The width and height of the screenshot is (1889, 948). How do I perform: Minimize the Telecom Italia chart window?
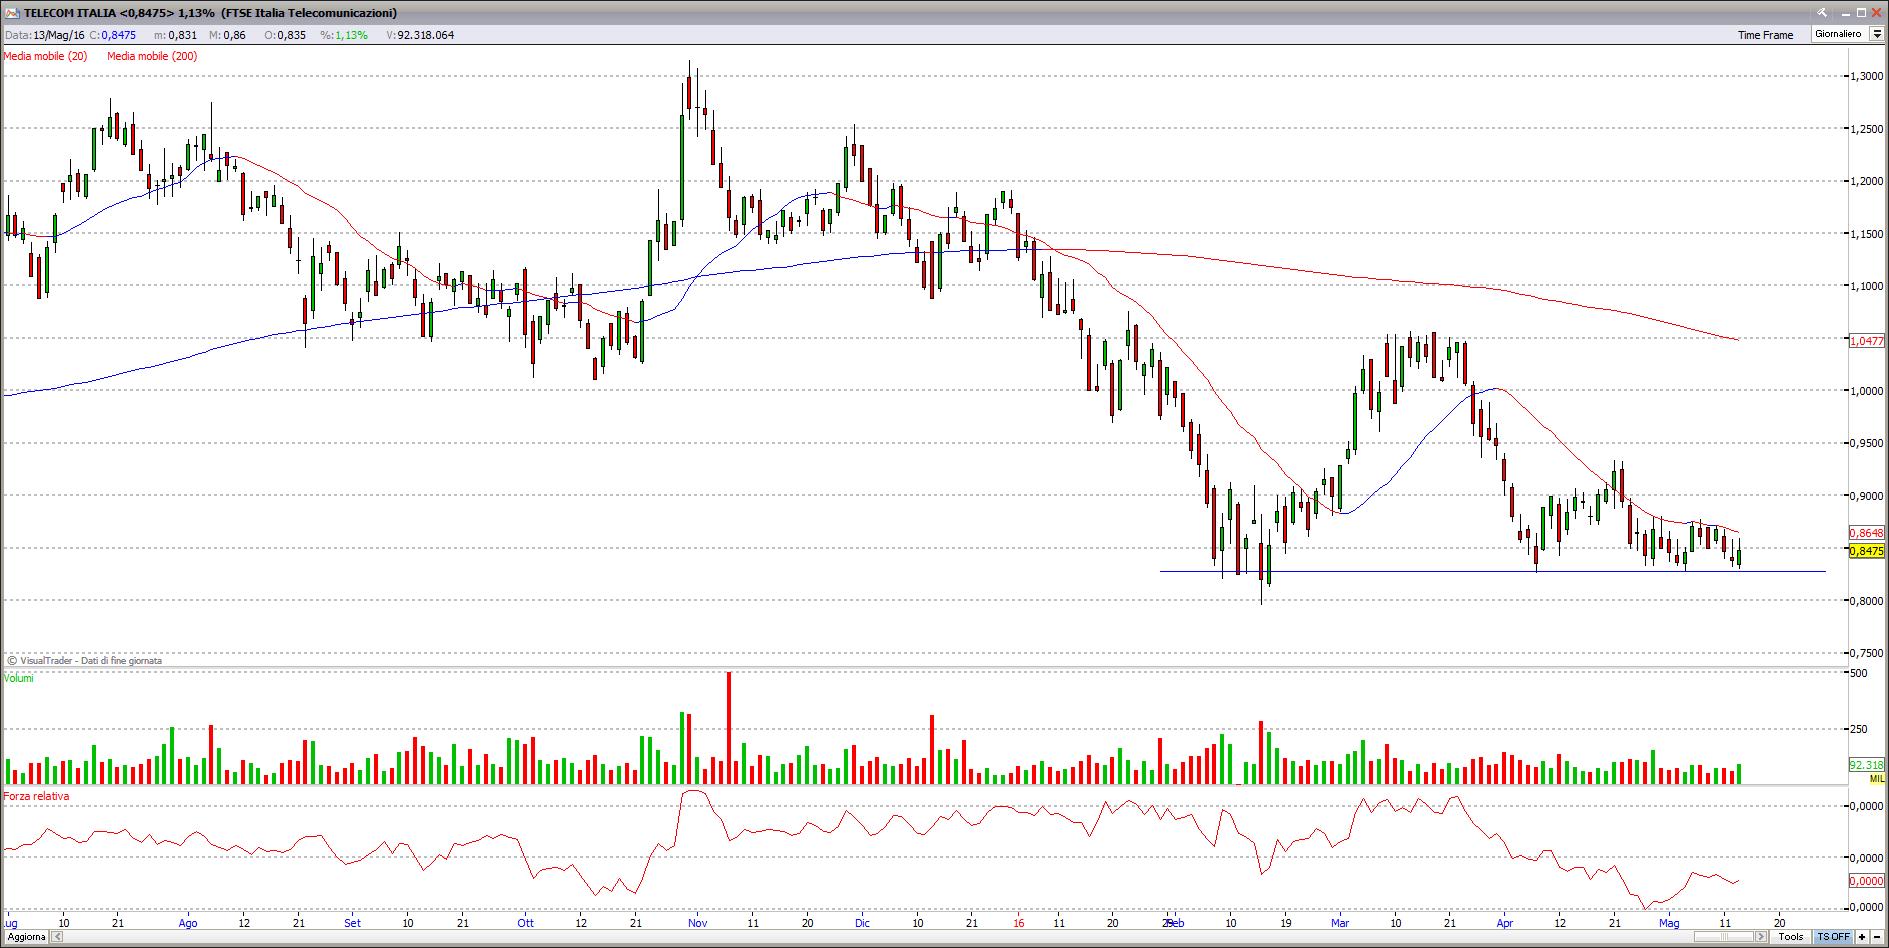coord(1845,13)
